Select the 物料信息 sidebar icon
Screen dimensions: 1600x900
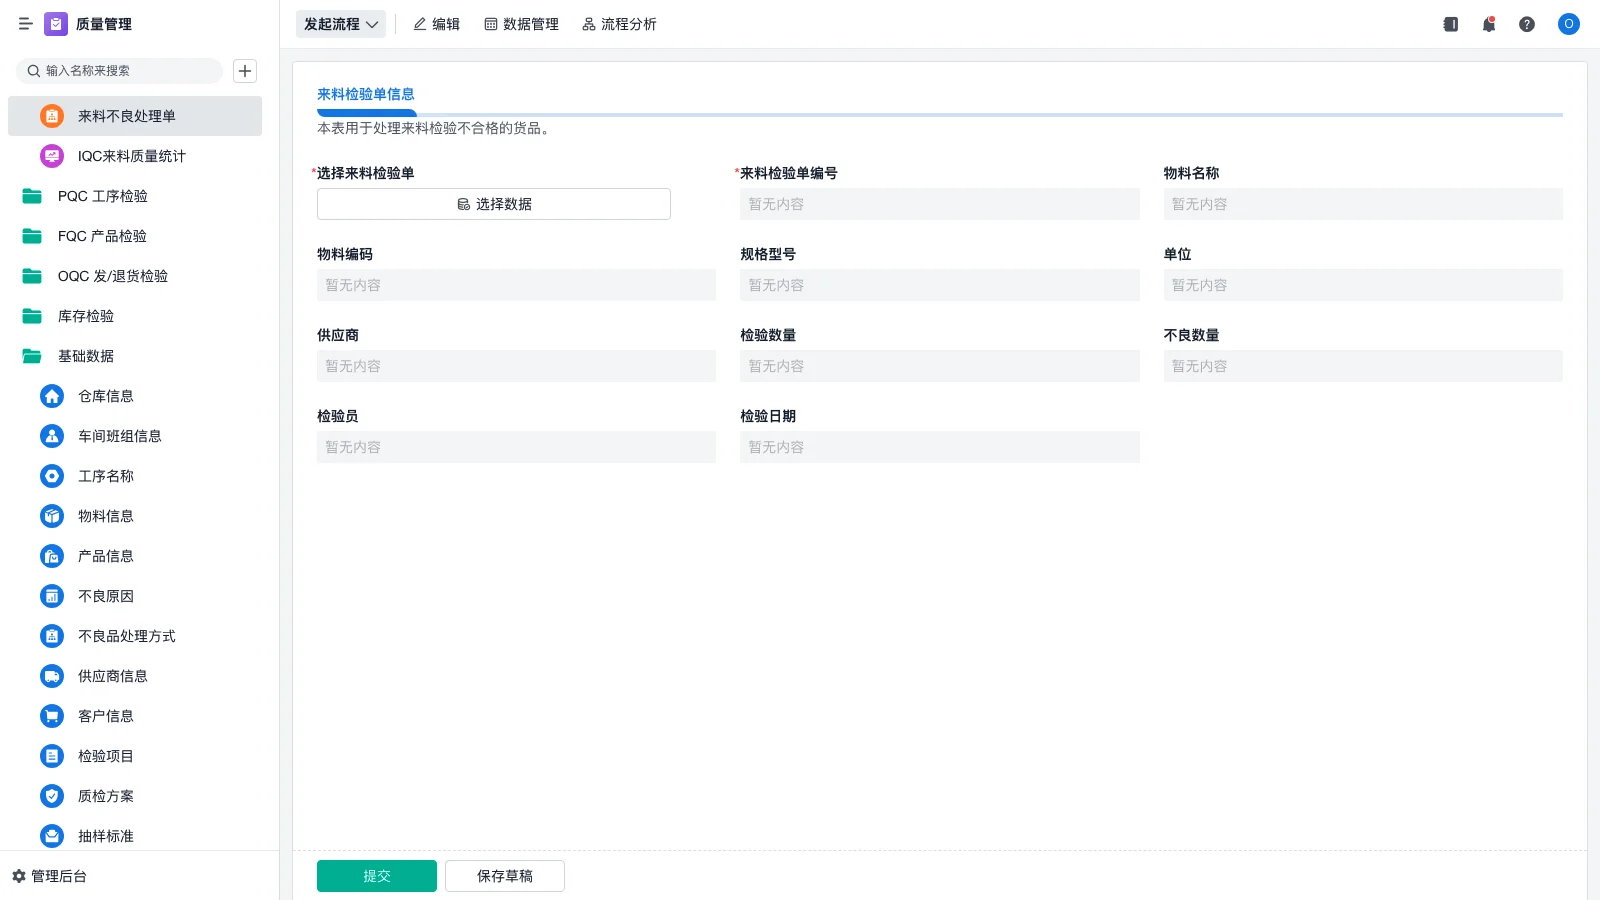pyautogui.click(x=51, y=516)
